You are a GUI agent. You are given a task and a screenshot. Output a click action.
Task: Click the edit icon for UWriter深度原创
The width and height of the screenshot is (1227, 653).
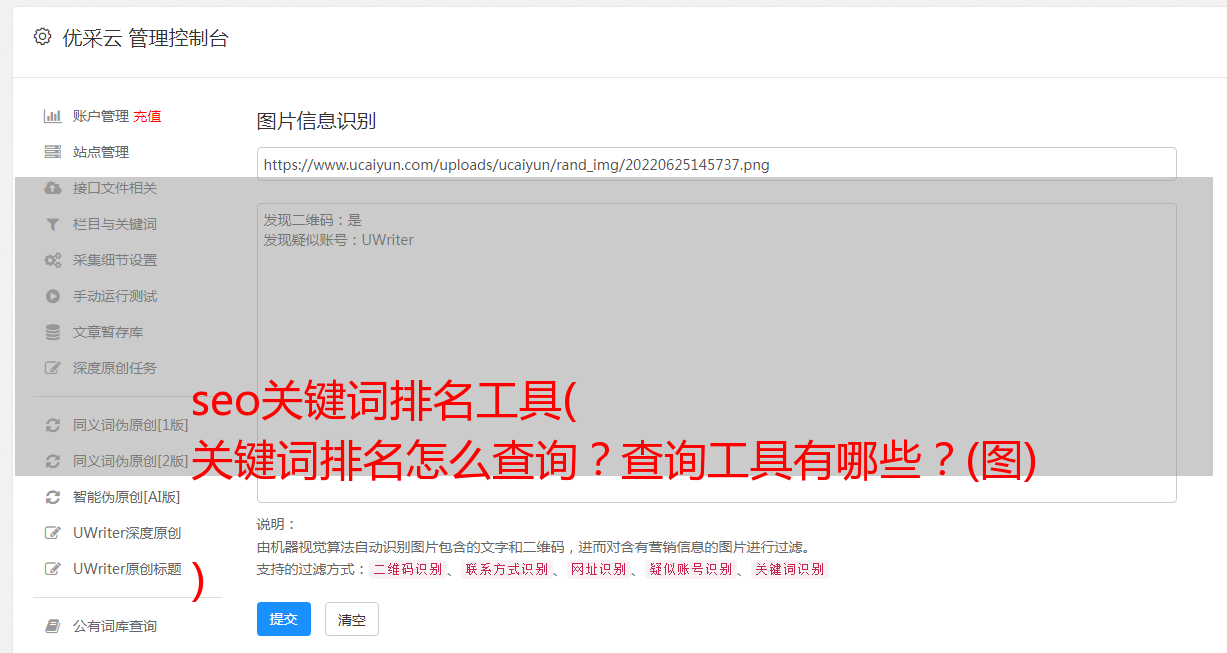(53, 533)
